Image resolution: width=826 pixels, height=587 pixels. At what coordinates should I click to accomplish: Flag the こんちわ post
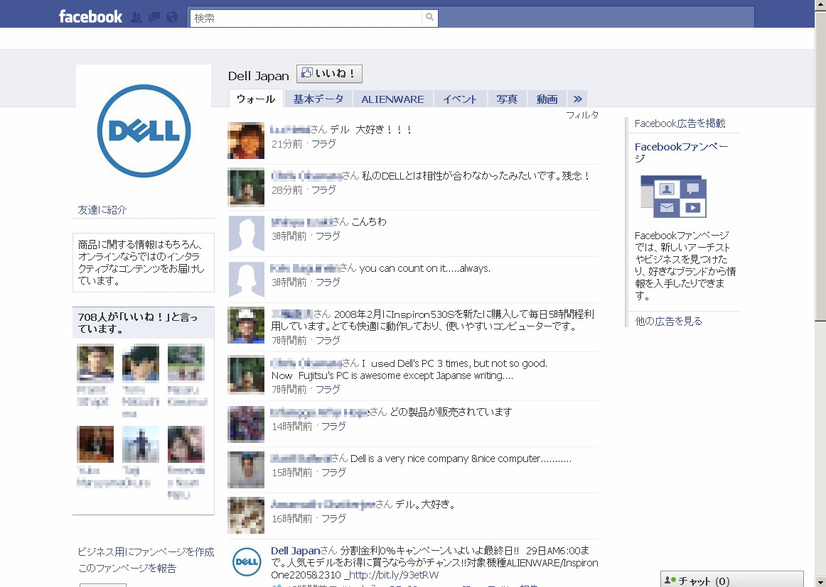pyautogui.click(x=328, y=236)
